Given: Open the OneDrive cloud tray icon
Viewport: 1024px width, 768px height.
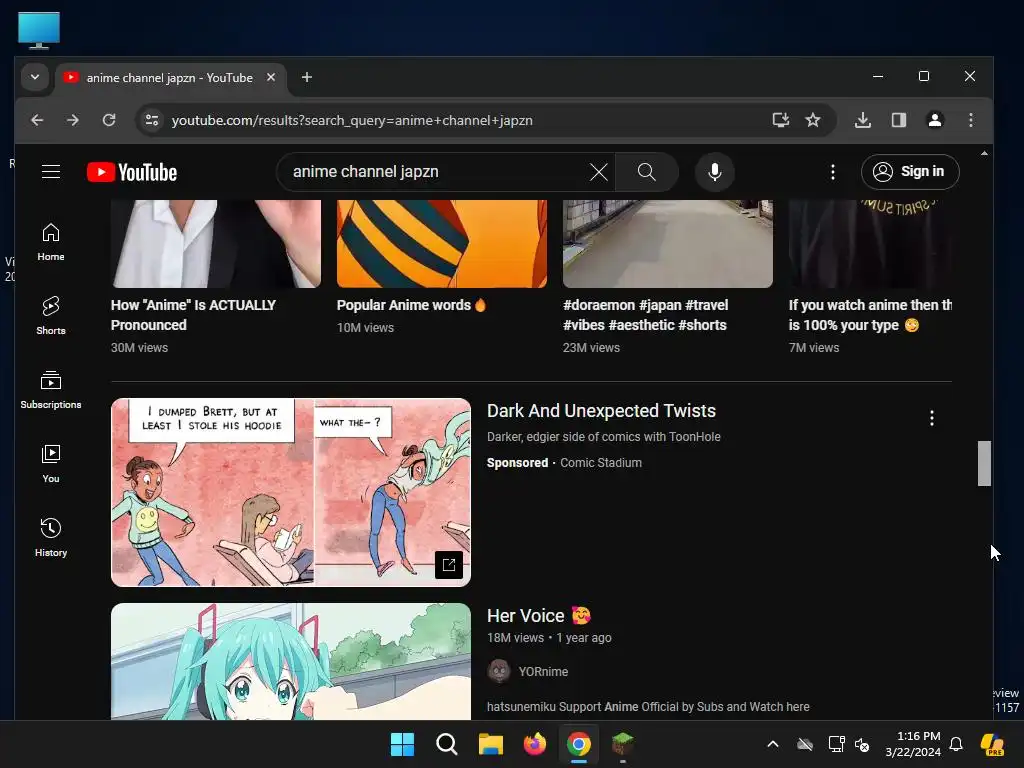Looking at the screenshot, I should 805,744.
